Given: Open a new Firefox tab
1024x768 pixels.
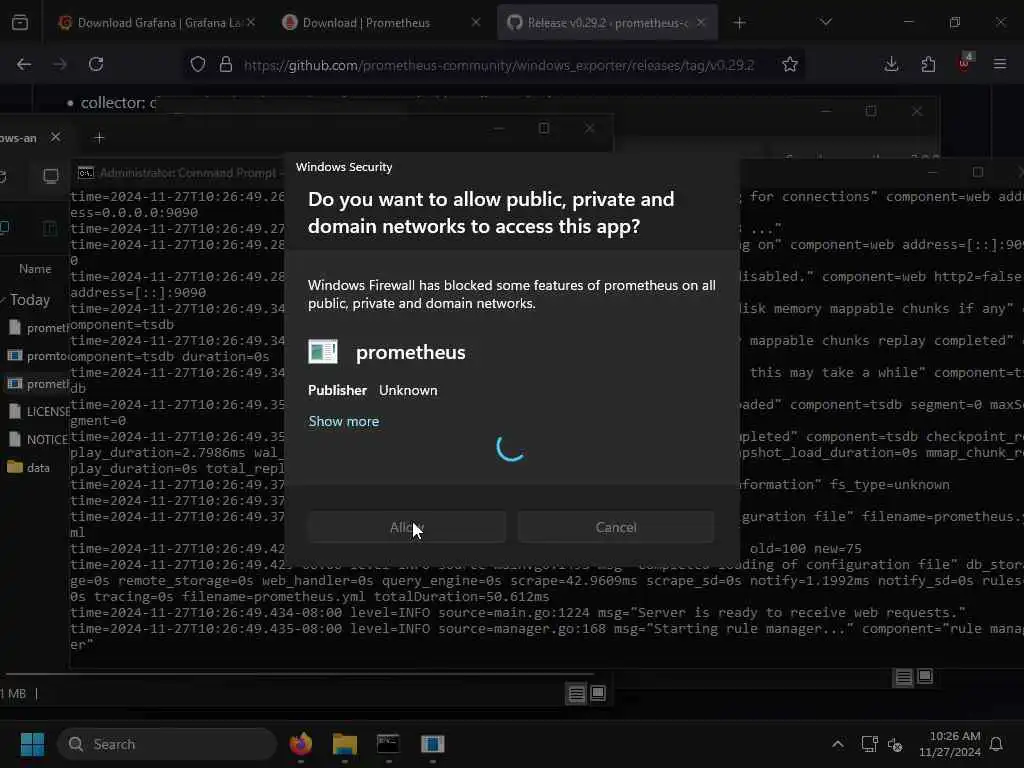Looking at the screenshot, I should 739,23.
